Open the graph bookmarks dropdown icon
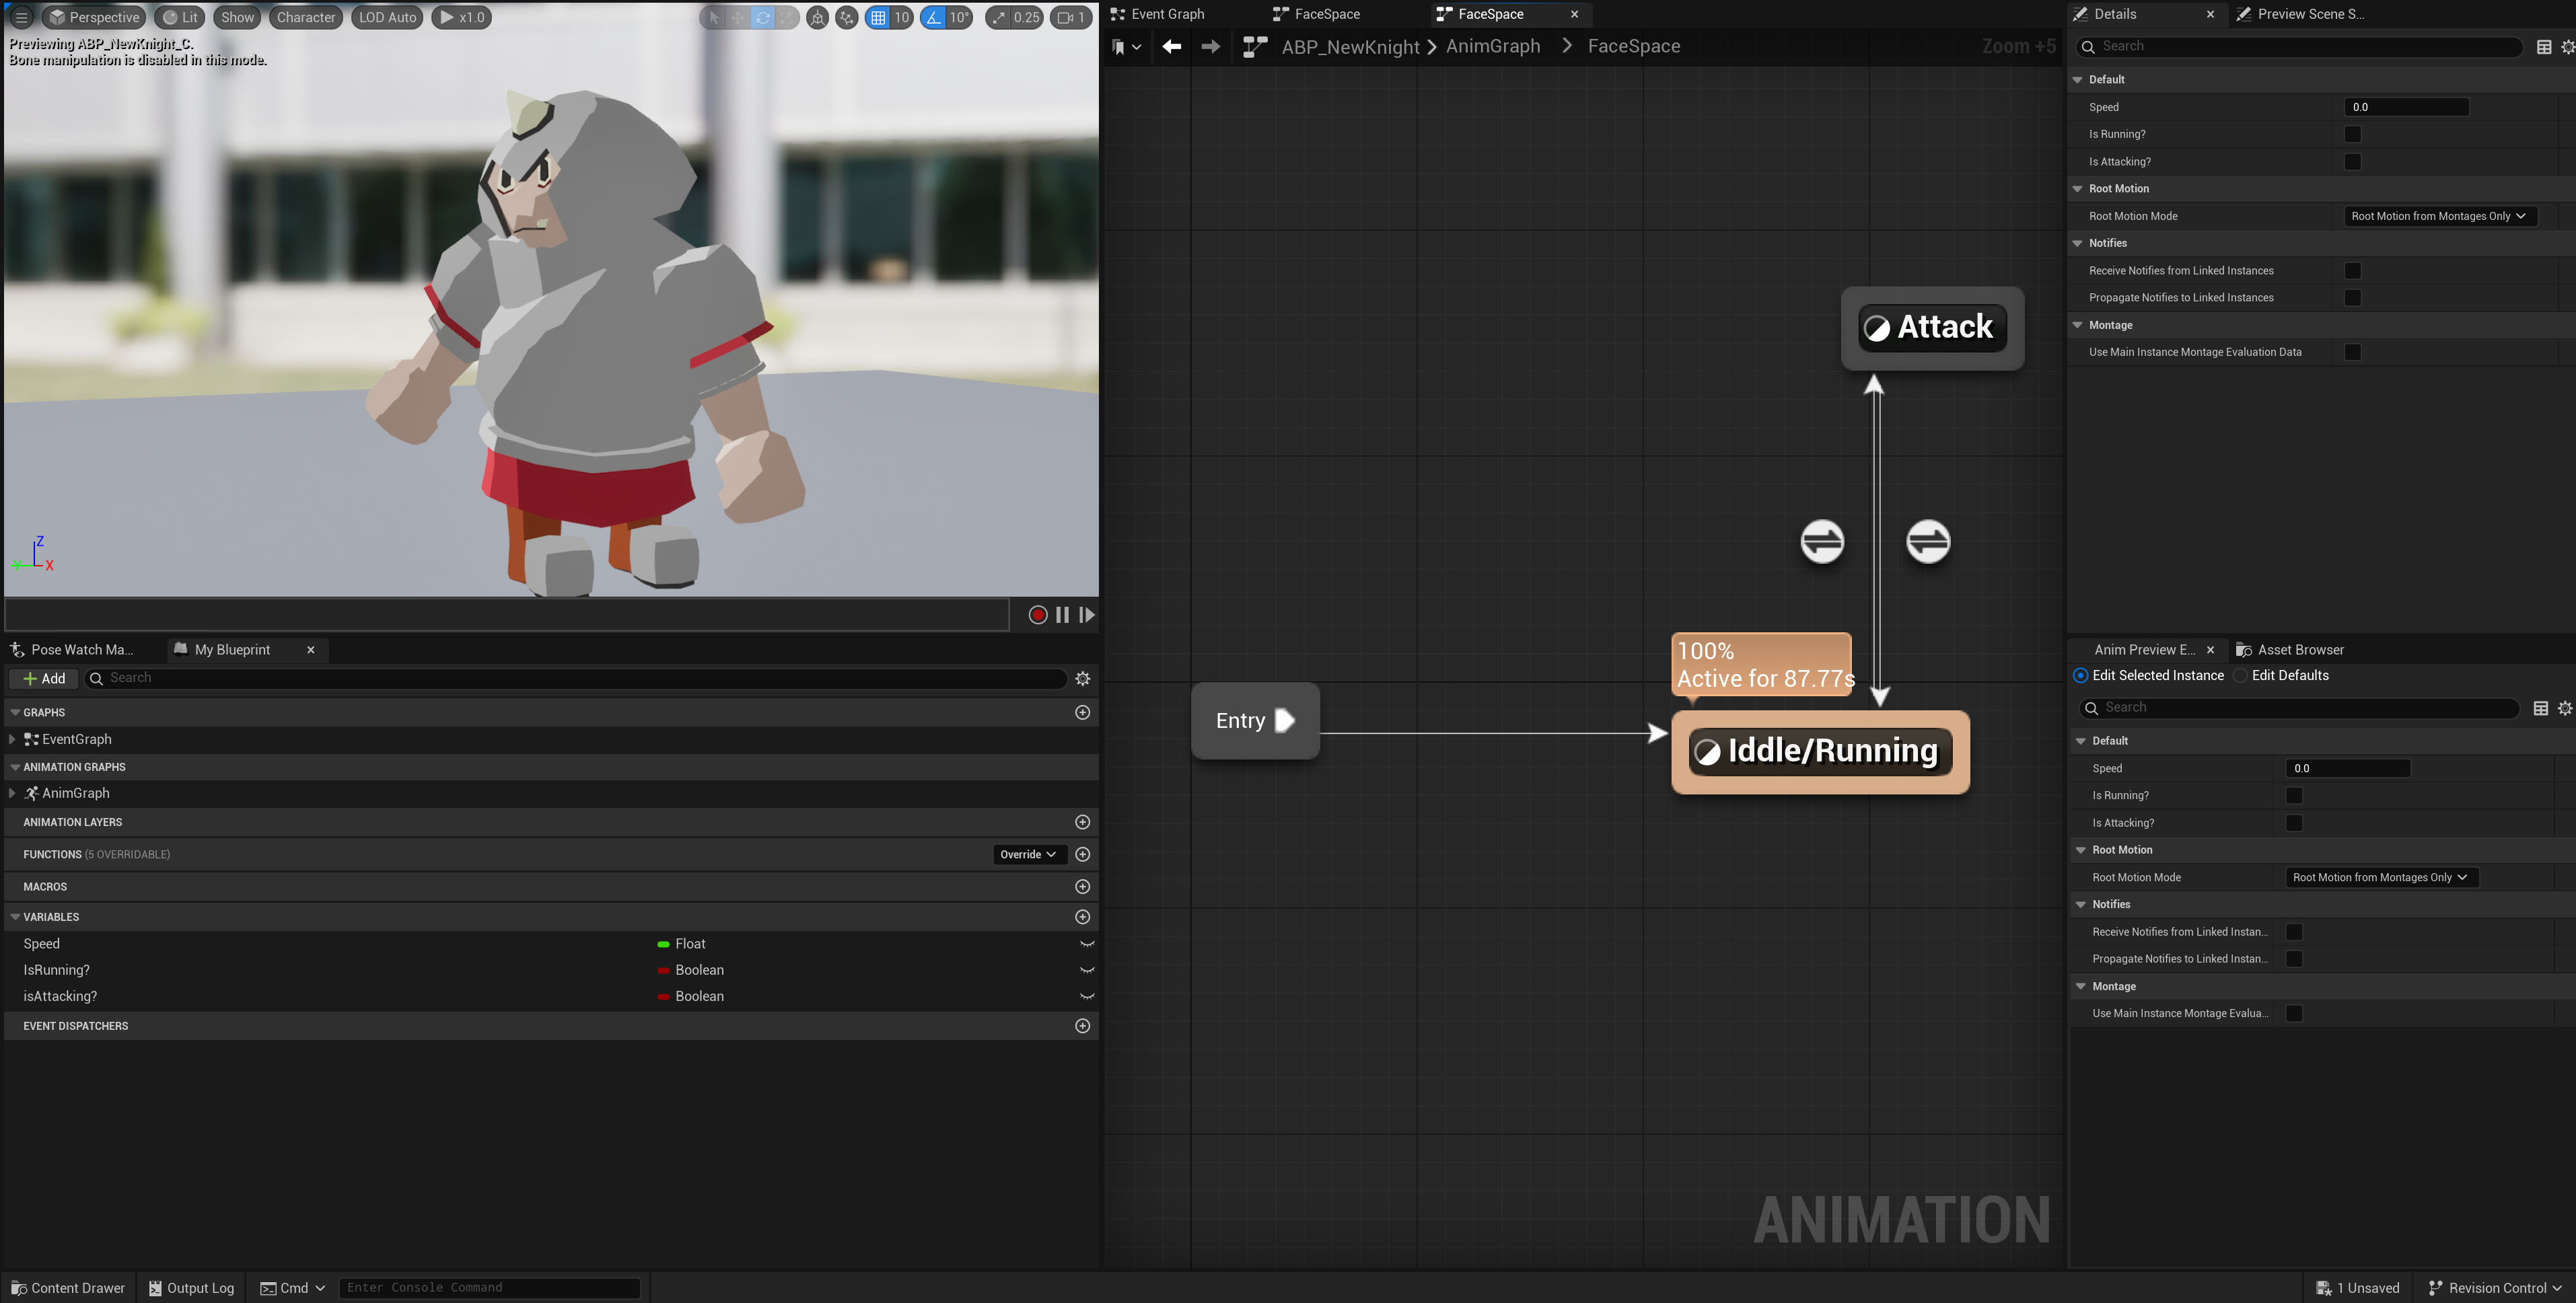Viewport: 2576px width, 1303px height. click(1125, 46)
